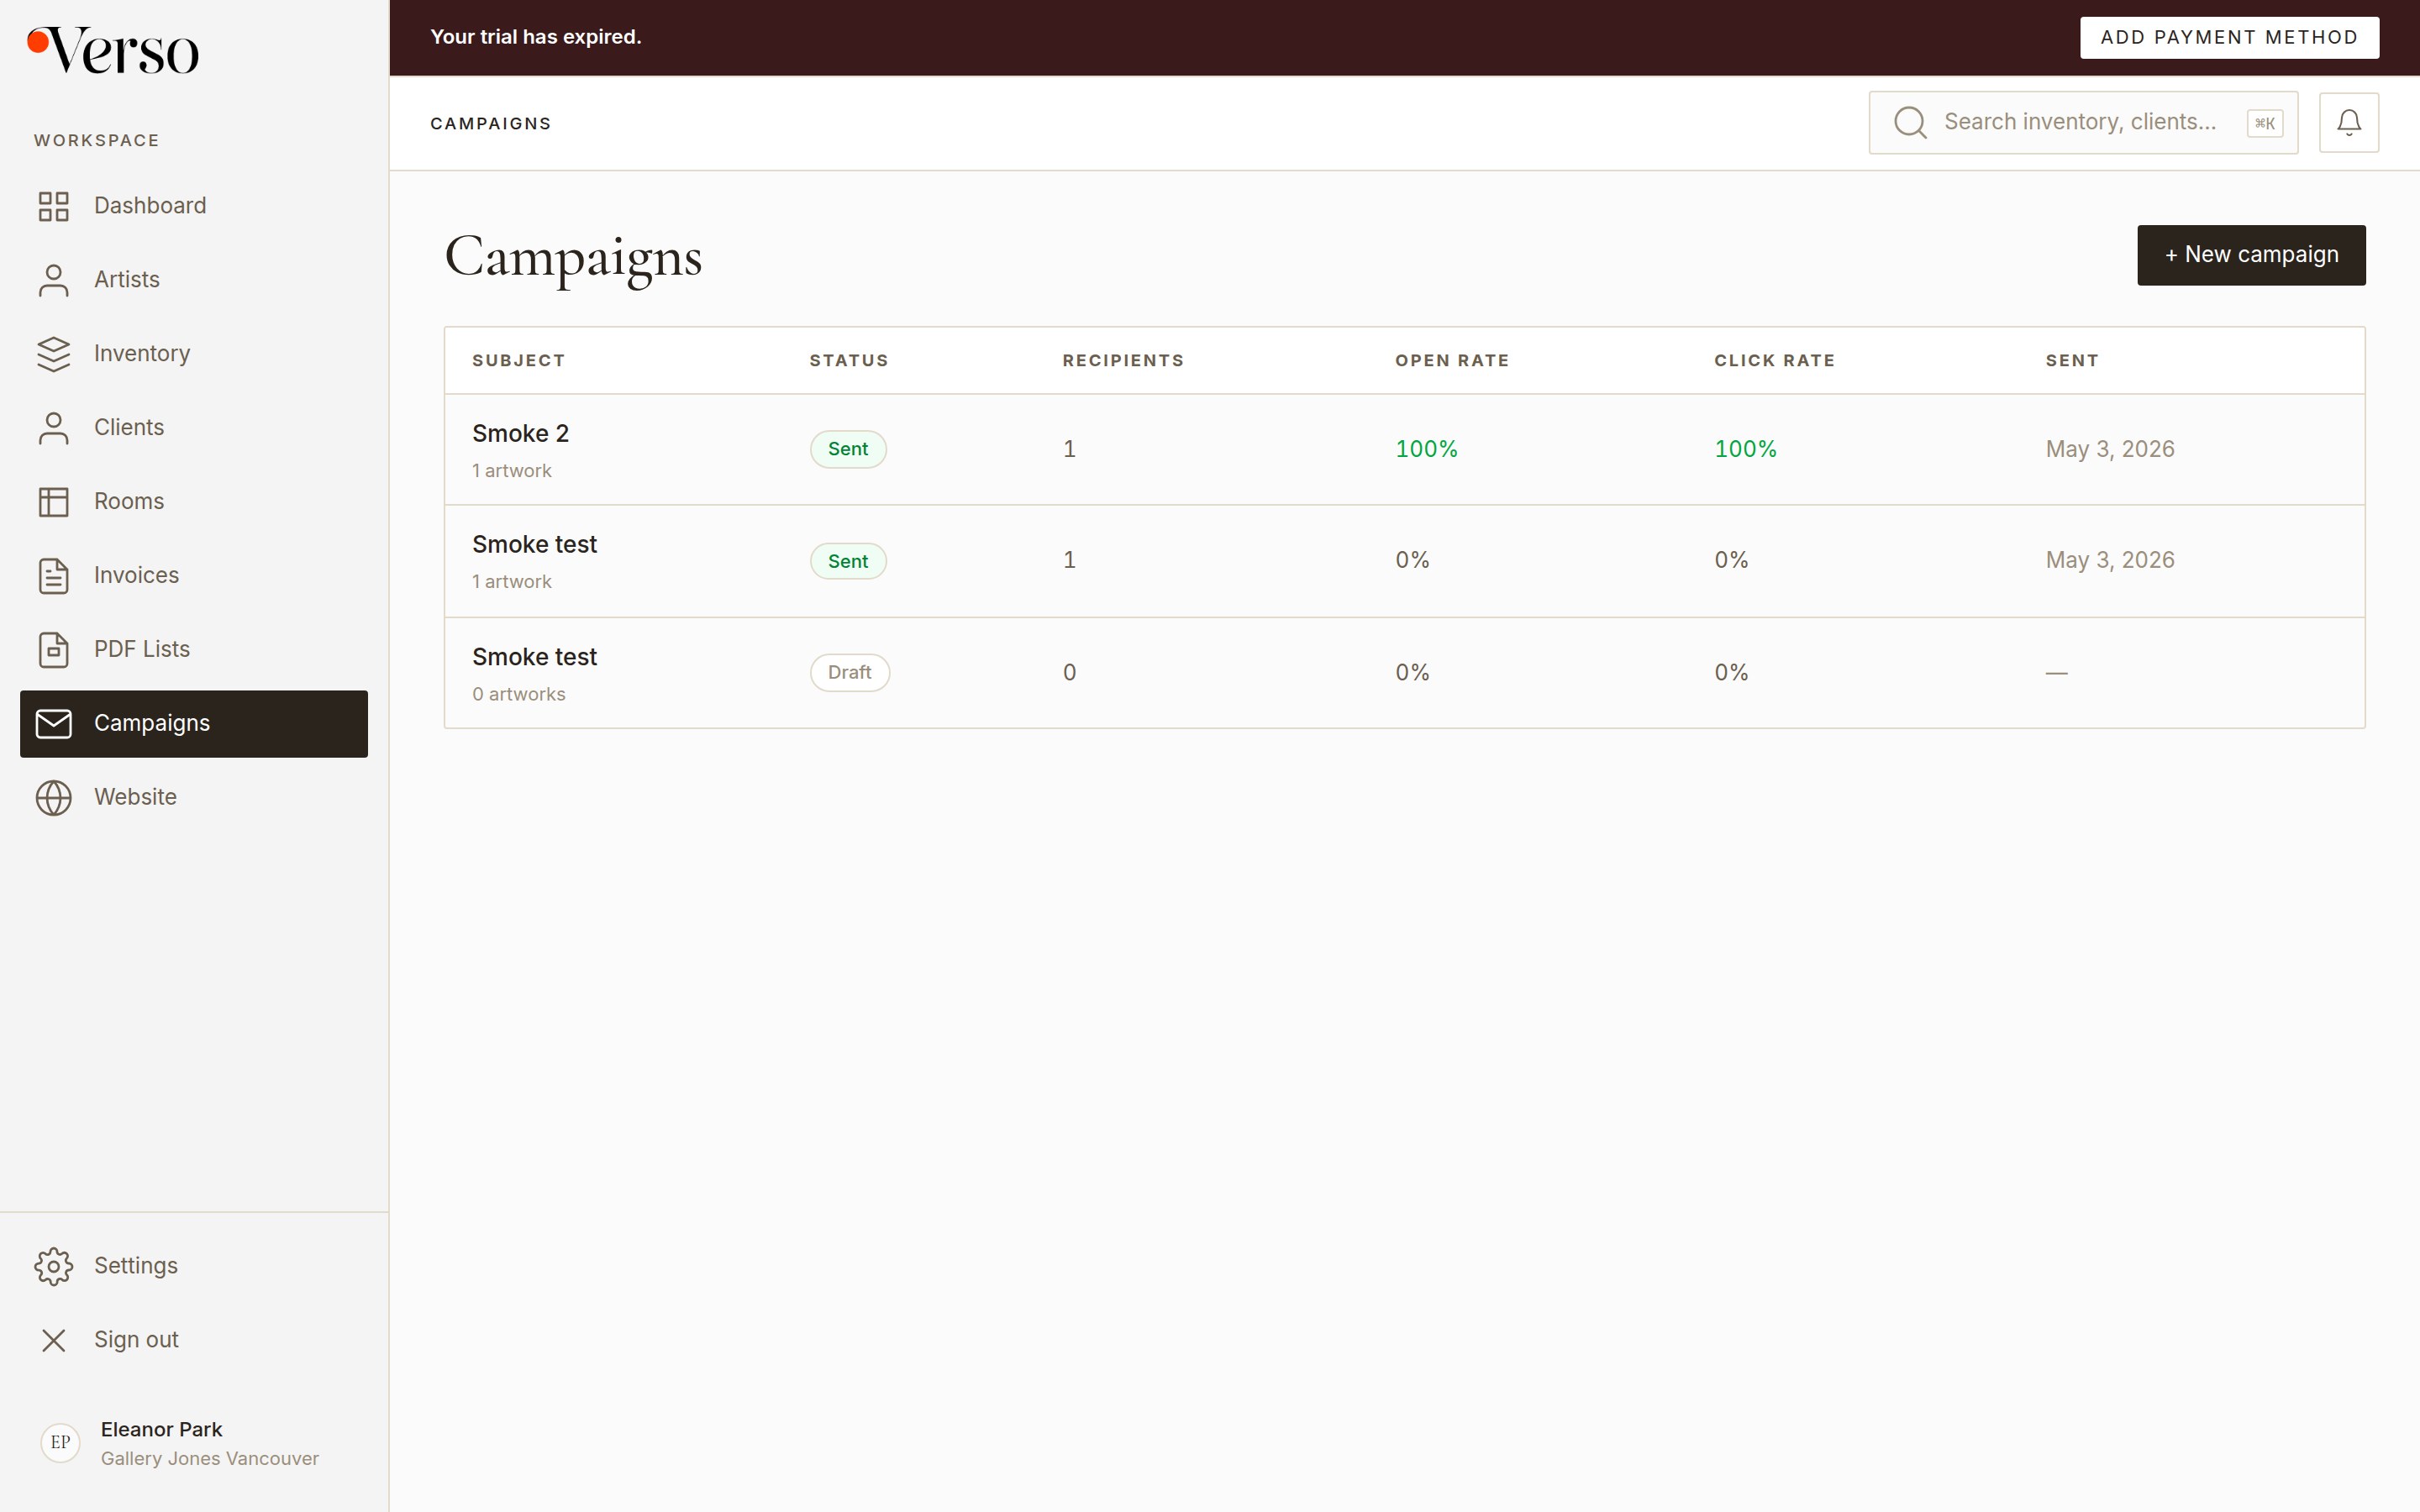
Task: Open the draft Smoke test with 0 artworks
Action: 1404,673
